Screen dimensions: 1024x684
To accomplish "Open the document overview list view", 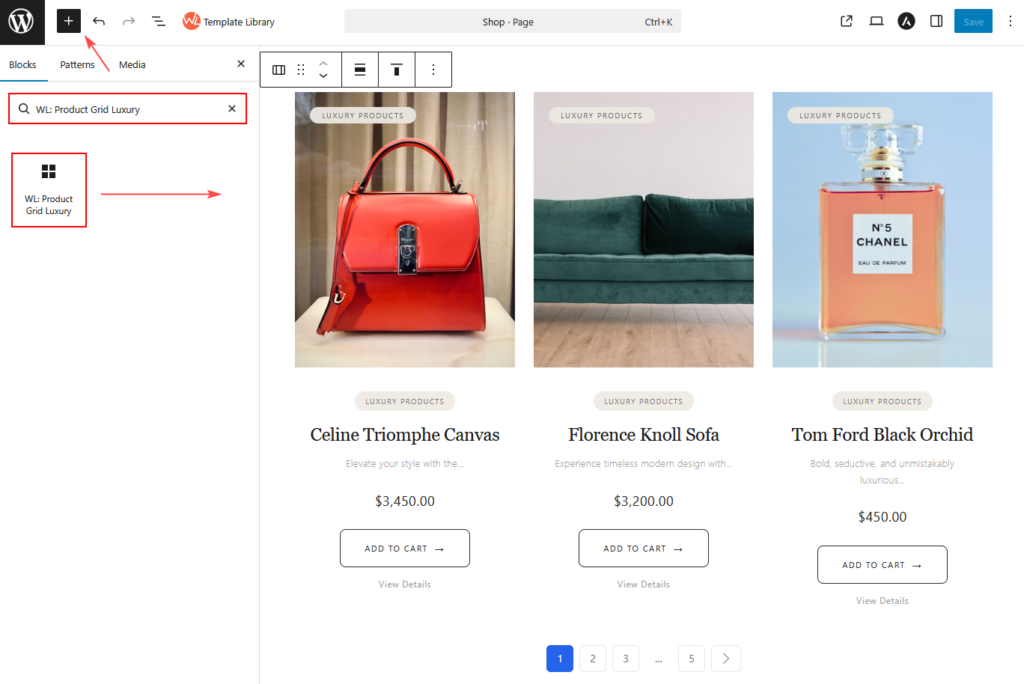I will (x=158, y=21).
